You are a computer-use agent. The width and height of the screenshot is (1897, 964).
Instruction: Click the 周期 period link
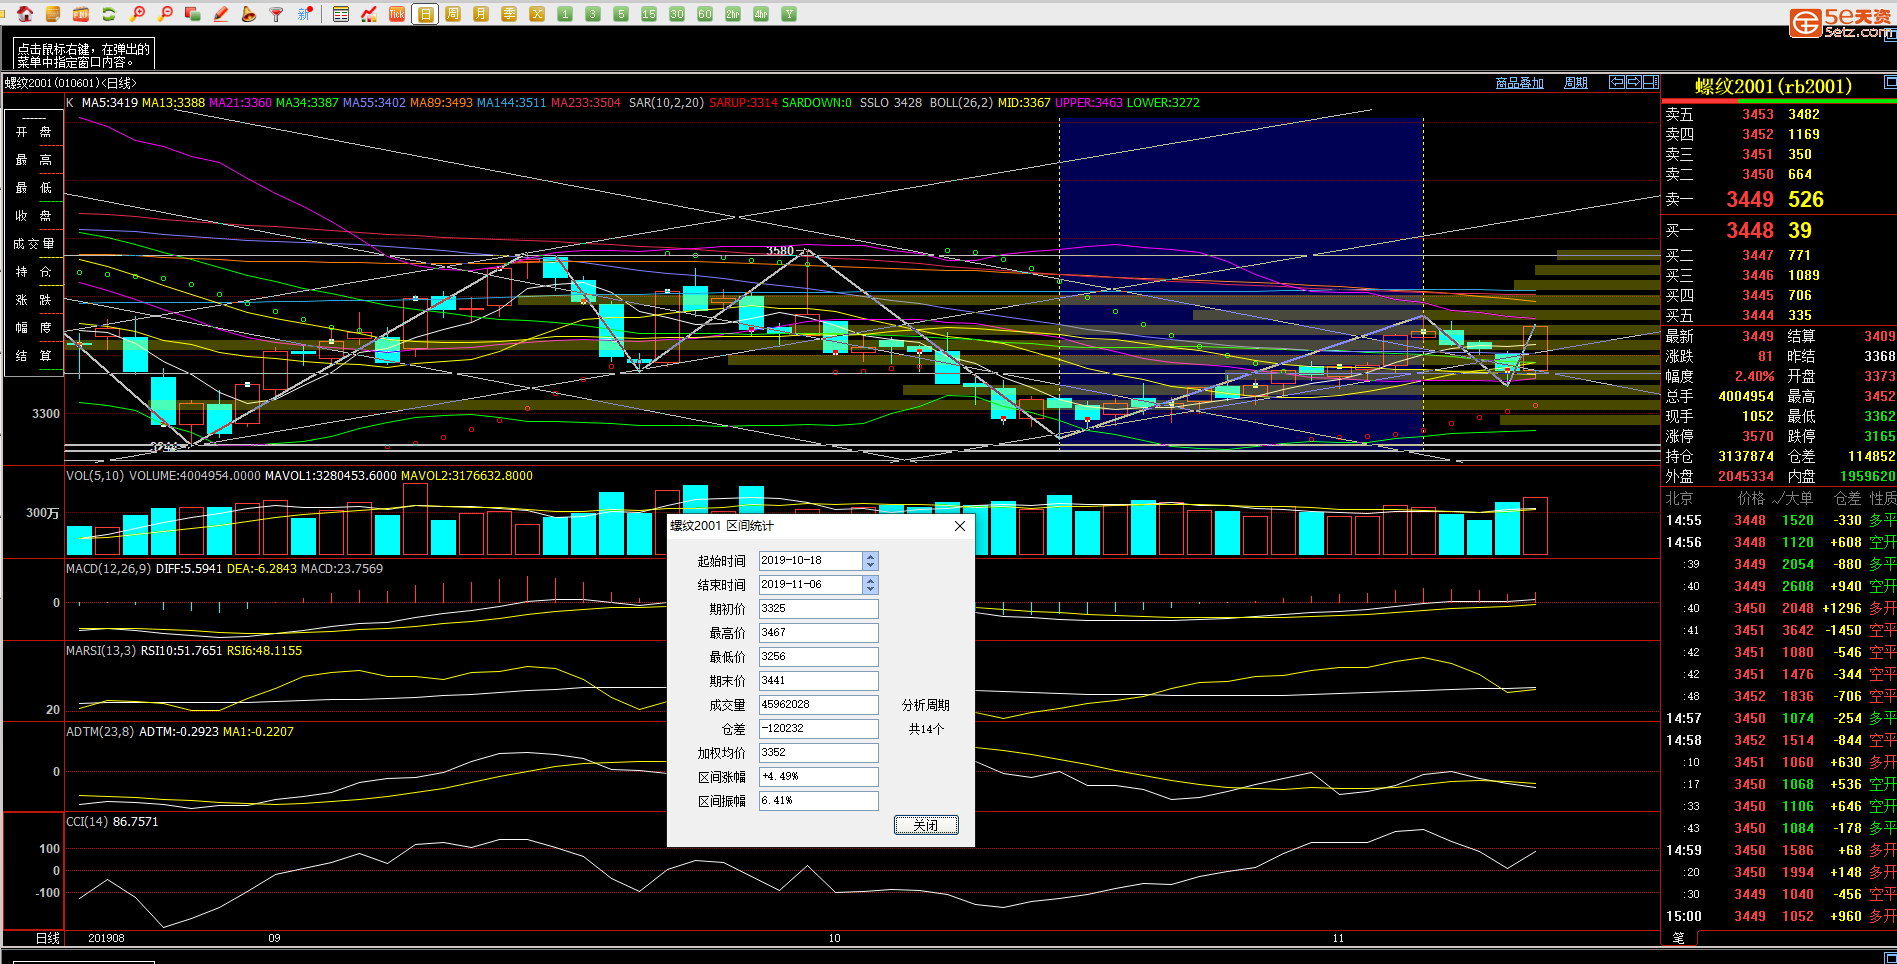[1575, 83]
